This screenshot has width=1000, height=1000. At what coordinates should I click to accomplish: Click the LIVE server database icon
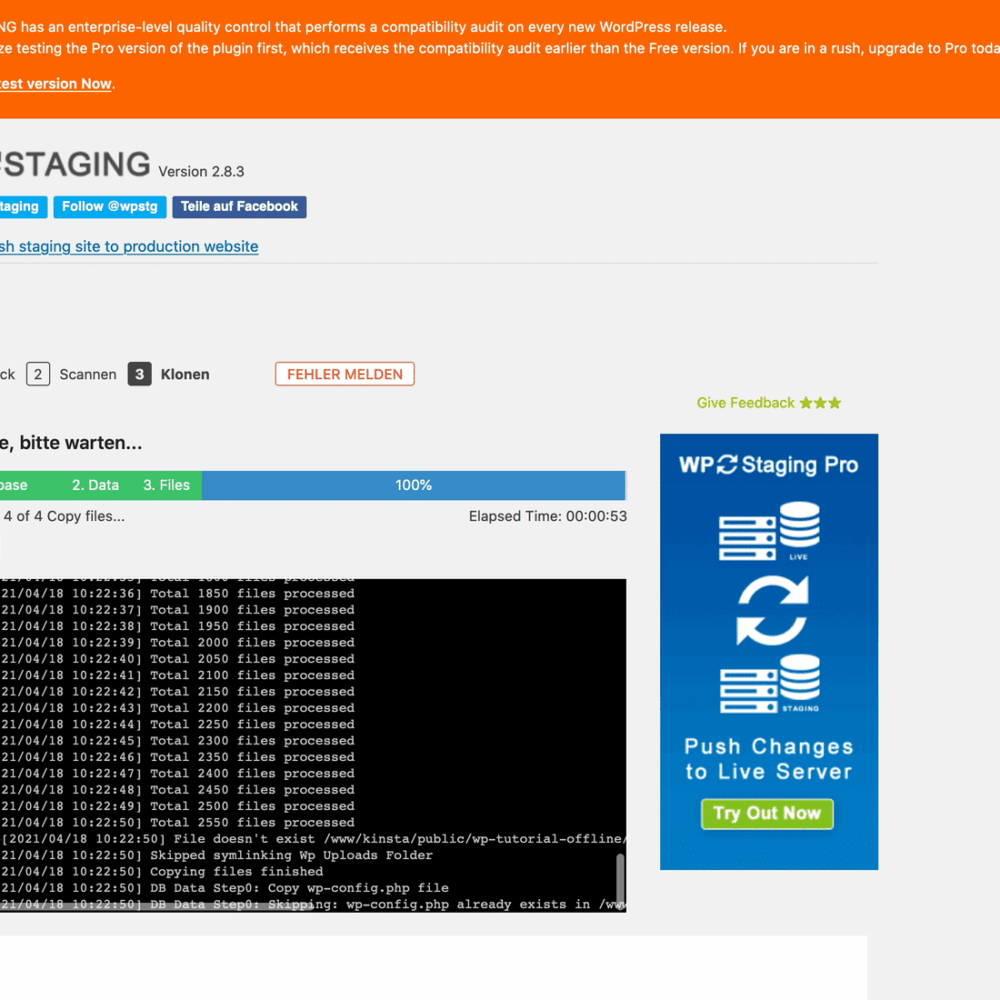click(x=769, y=531)
